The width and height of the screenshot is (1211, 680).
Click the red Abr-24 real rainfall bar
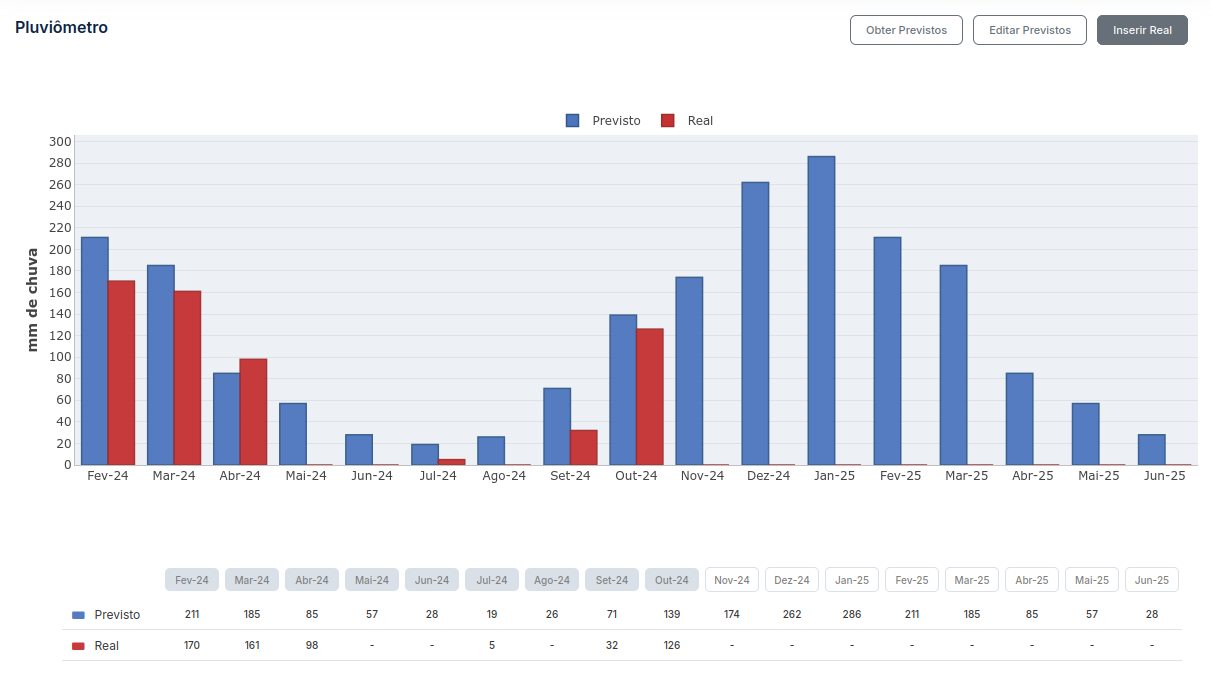[x=253, y=411]
